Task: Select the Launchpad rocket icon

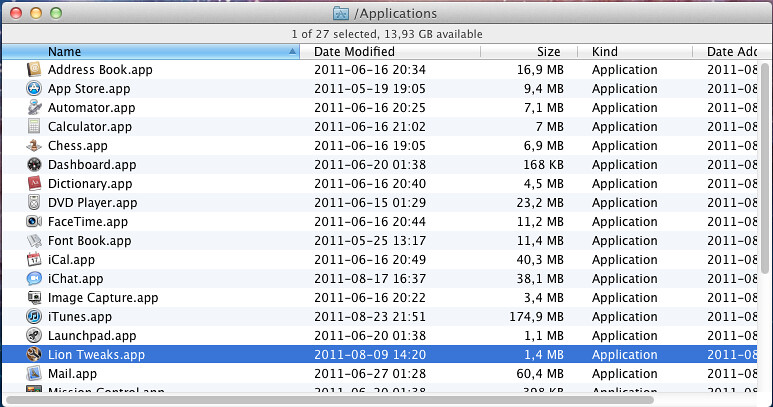Action: tap(34, 335)
